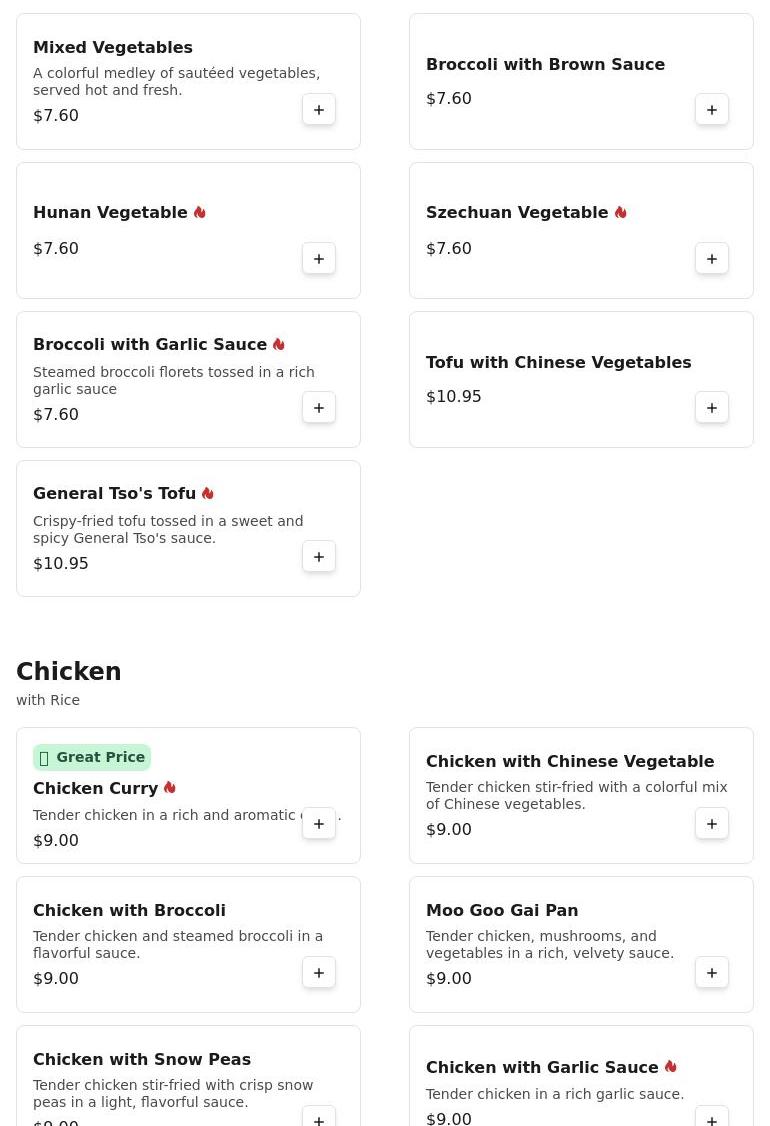Add Mixed Vegetables with plus icon
Screen dimensions: 770x1126
(319, 110)
